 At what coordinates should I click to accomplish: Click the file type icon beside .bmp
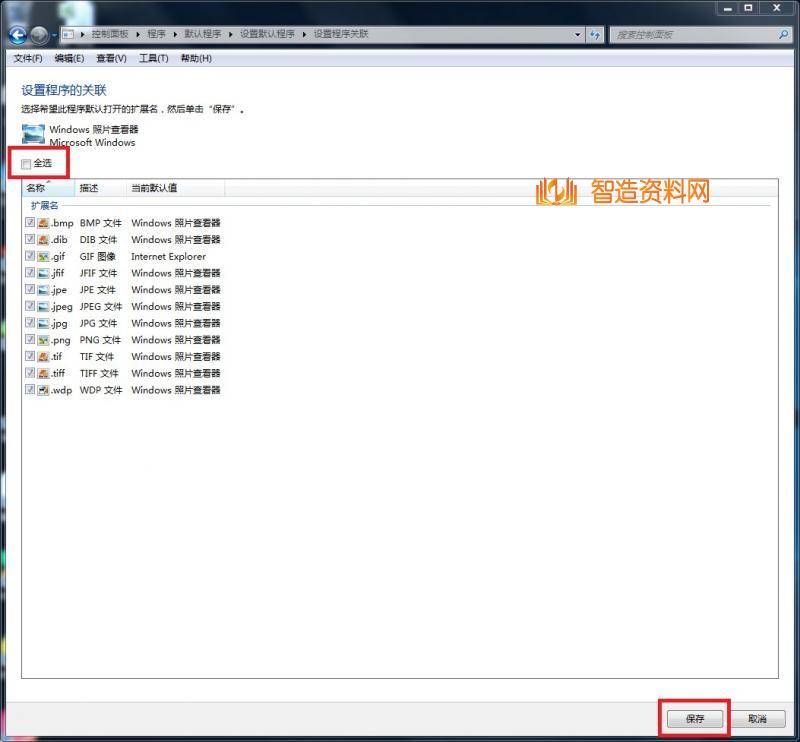(44, 223)
